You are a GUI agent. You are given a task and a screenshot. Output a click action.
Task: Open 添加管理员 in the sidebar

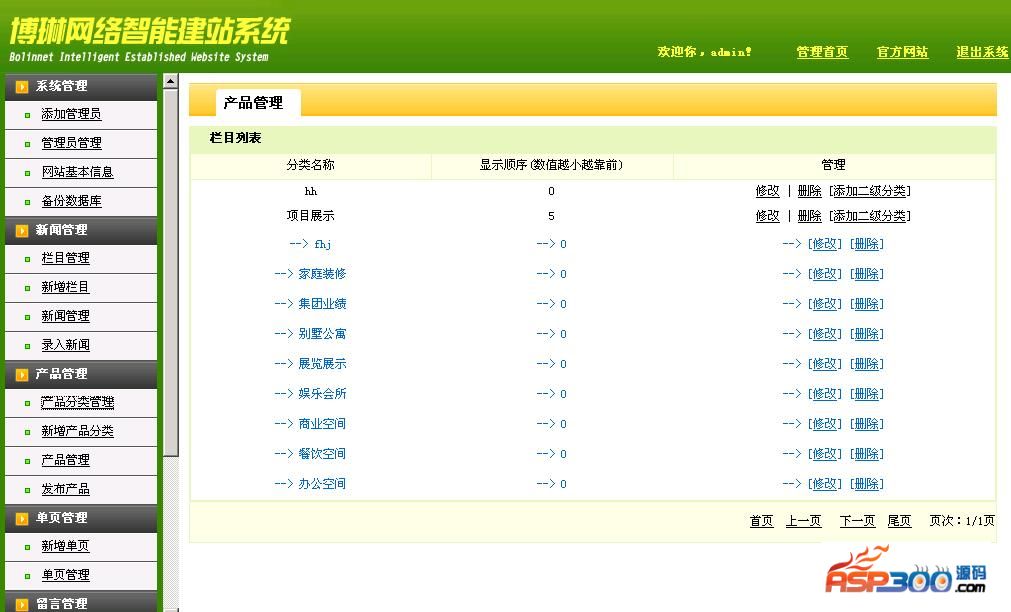(71, 114)
